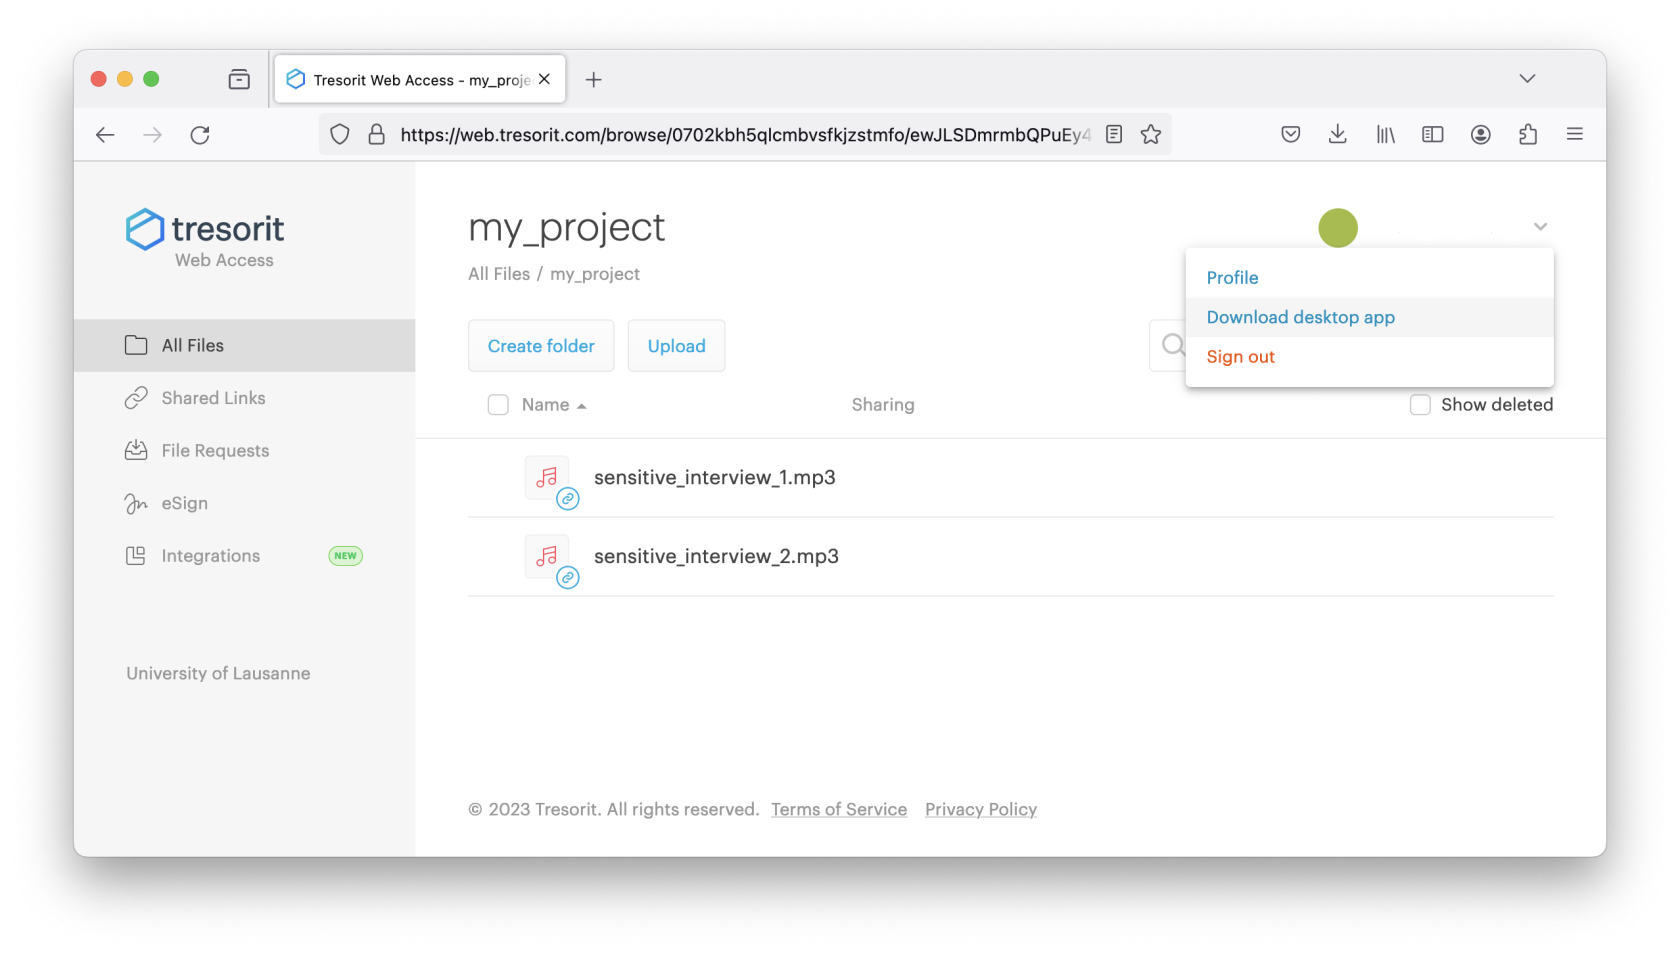Select Download desktop app menu entry
1680x954 pixels.
(1300, 318)
